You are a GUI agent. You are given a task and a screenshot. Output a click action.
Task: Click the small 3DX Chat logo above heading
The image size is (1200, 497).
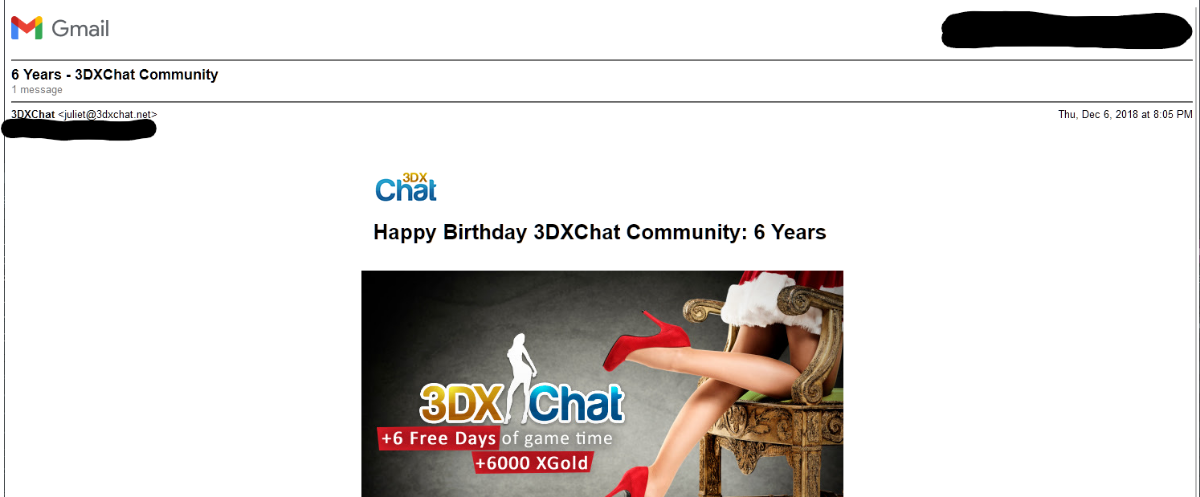point(406,186)
